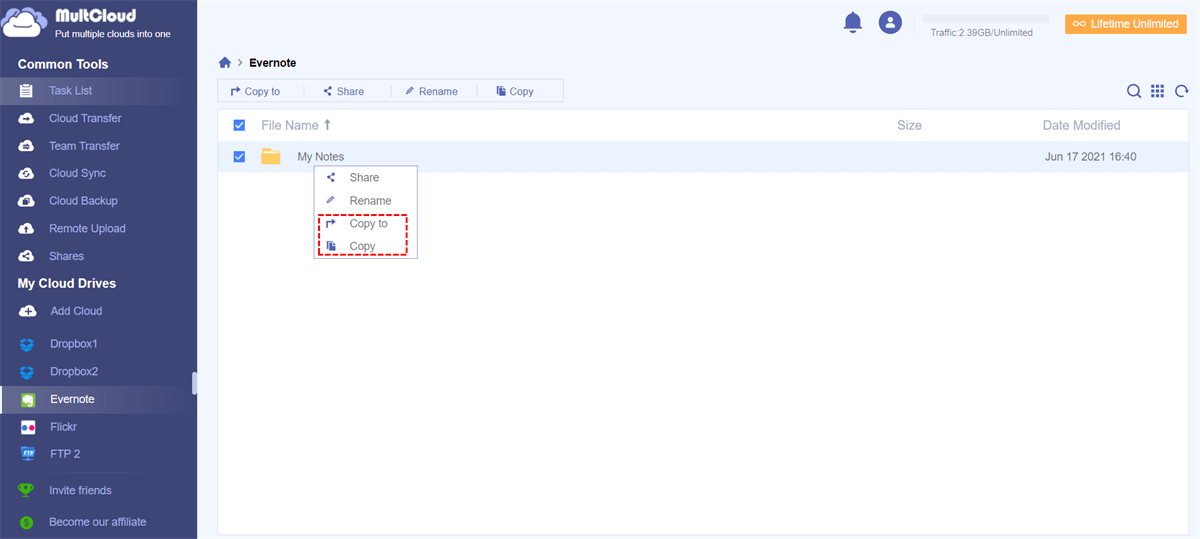Click the Date Modified column header
Image resolution: width=1200 pixels, height=539 pixels.
(1081, 125)
